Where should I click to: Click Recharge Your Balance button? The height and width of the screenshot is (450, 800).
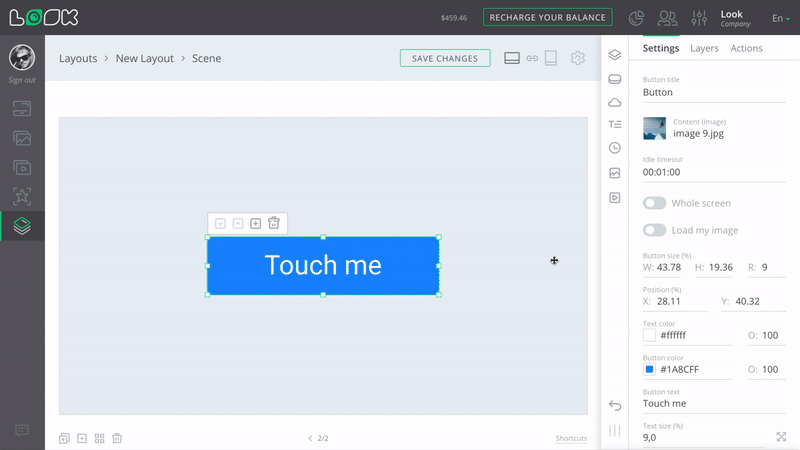[x=548, y=17]
